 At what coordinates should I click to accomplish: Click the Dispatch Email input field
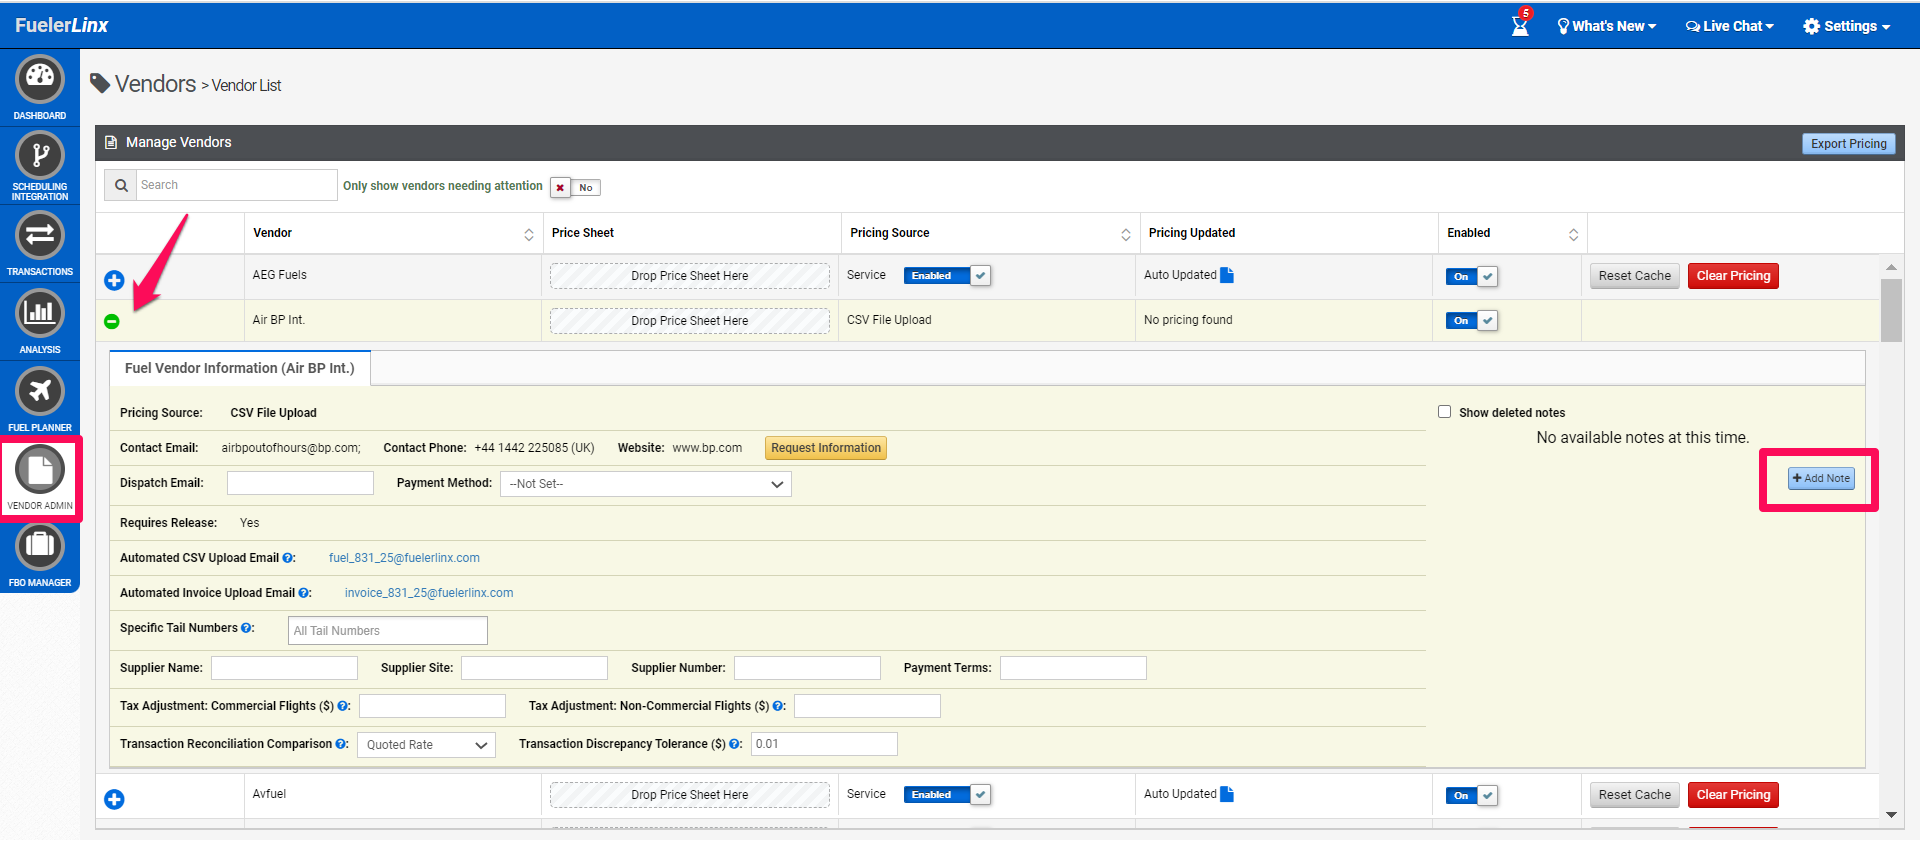click(300, 483)
